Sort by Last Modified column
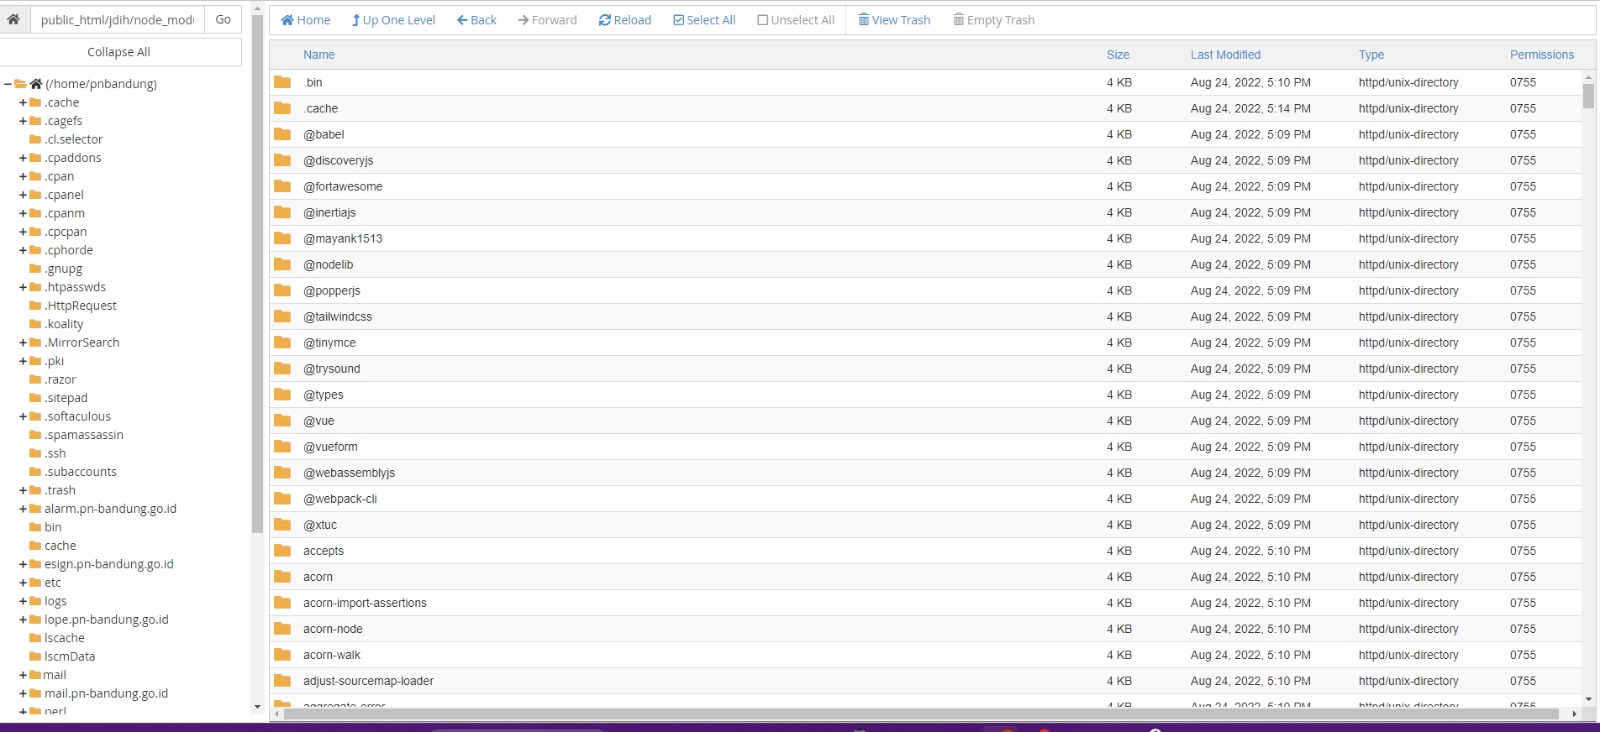Image resolution: width=1600 pixels, height=732 pixels. pyautogui.click(x=1225, y=55)
